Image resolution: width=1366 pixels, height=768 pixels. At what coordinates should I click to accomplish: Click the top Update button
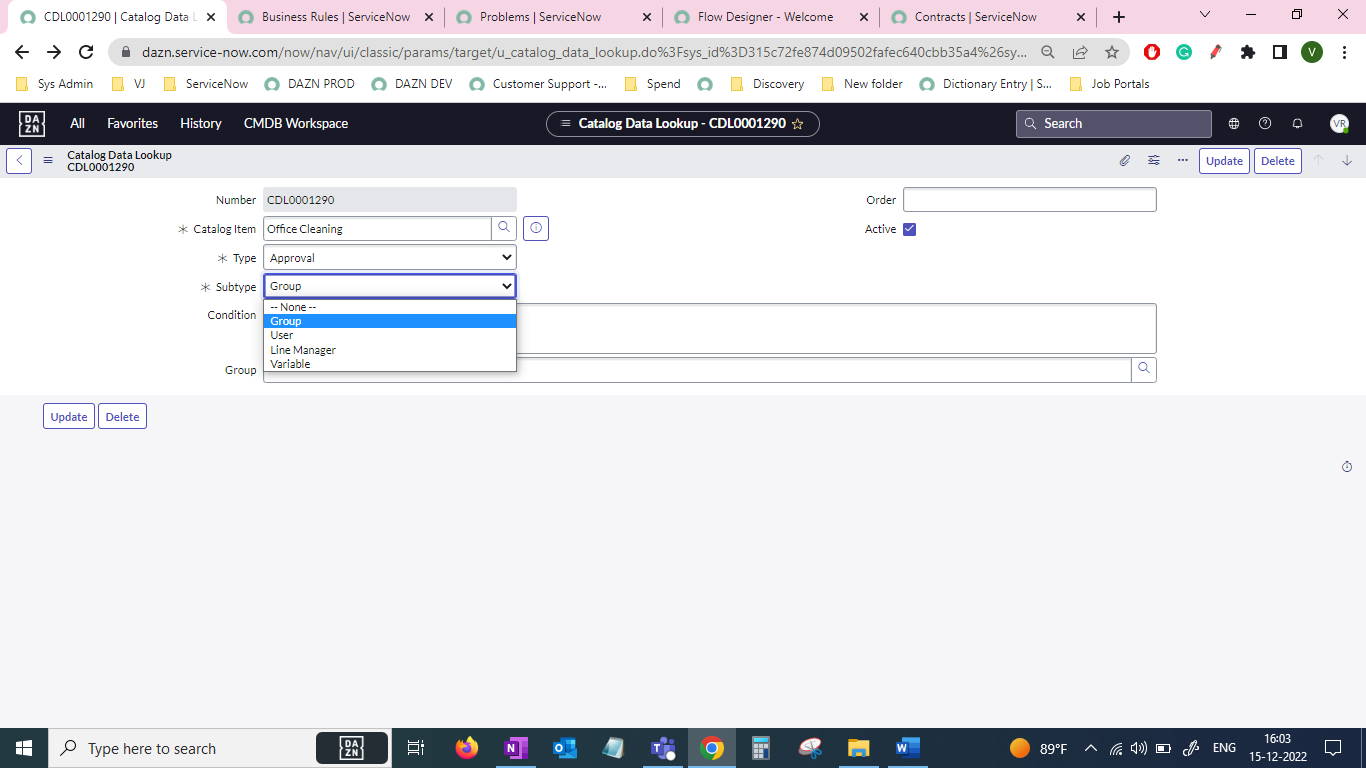(1224, 161)
